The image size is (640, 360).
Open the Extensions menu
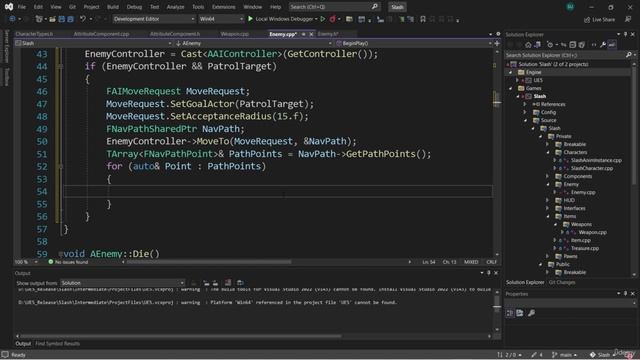click(223, 7)
